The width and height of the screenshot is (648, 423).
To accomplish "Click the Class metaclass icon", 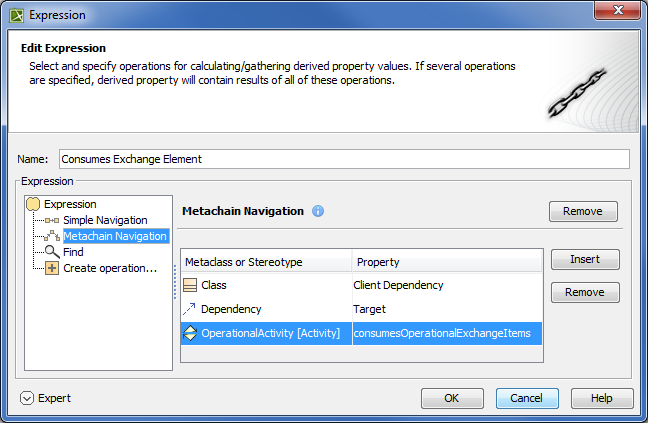I will 191,285.
